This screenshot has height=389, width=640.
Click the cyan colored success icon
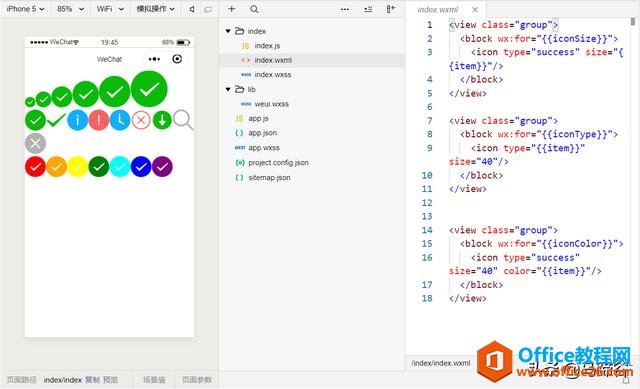pyautogui.click(x=120, y=167)
